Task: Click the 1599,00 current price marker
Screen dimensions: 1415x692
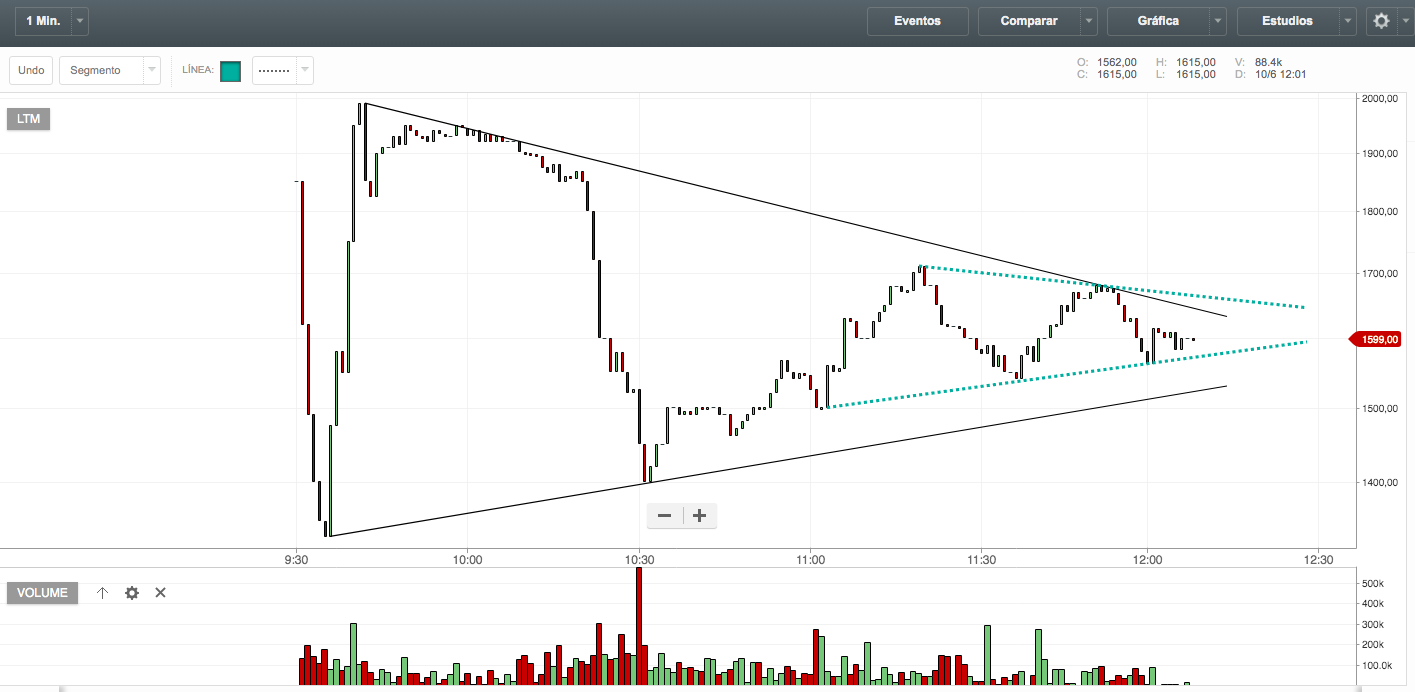Action: [1376, 340]
